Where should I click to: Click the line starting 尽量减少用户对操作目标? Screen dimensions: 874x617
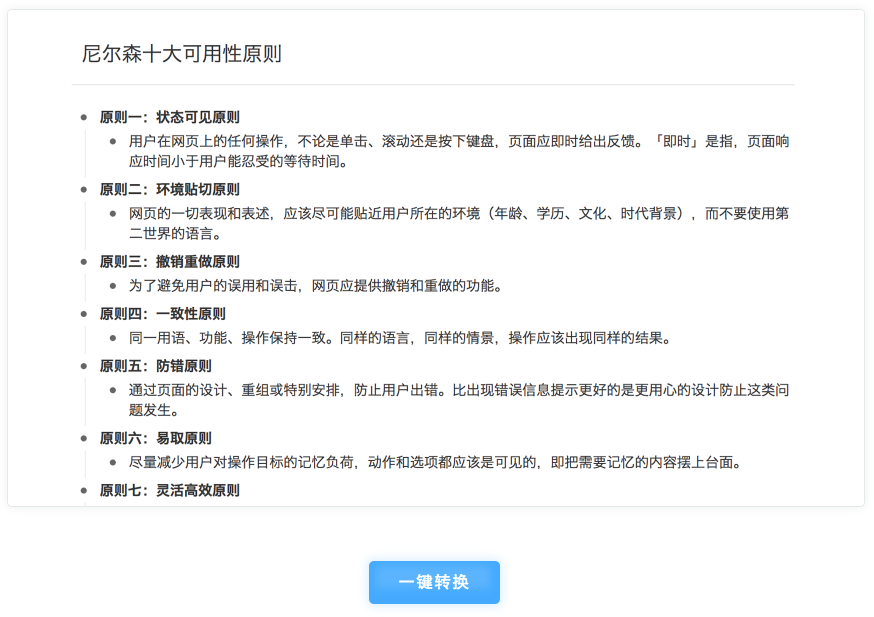click(434, 462)
